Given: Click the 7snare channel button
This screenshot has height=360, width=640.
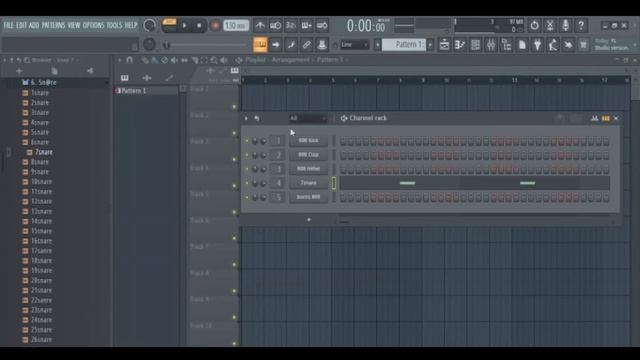Looking at the screenshot, I should pyautogui.click(x=308, y=183).
